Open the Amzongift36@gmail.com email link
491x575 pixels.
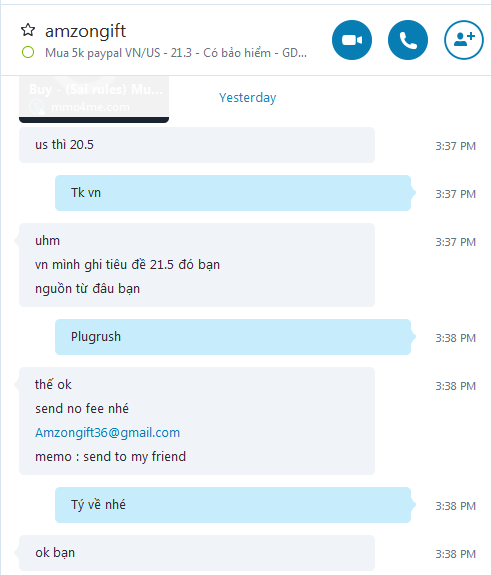point(107,433)
